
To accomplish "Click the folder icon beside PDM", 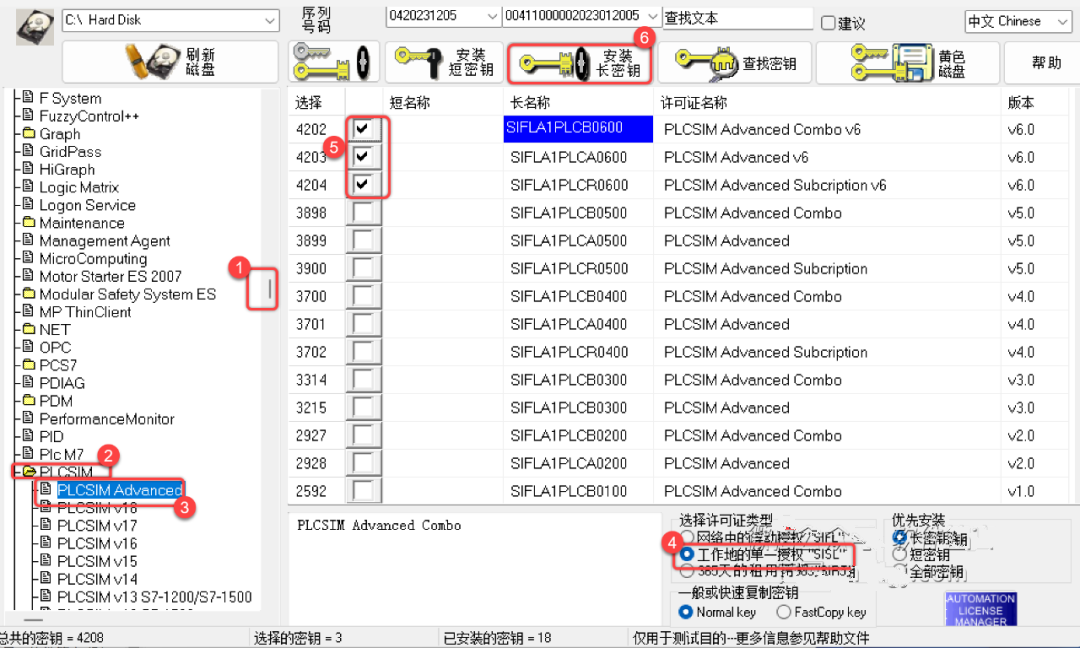I will [x=28, y=400].
